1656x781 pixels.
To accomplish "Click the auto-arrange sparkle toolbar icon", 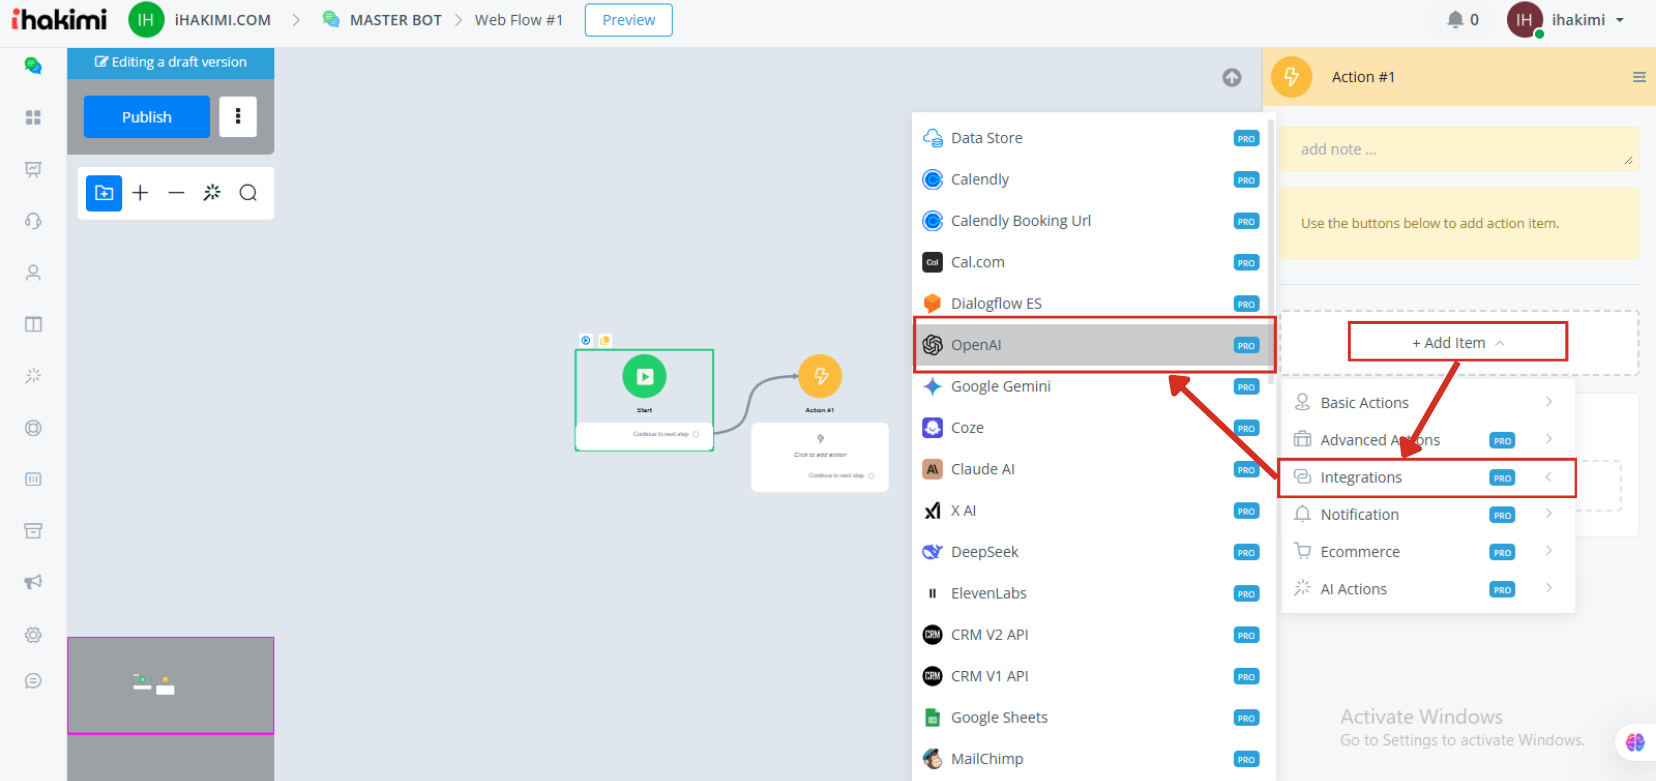I will tap(212, 193).
